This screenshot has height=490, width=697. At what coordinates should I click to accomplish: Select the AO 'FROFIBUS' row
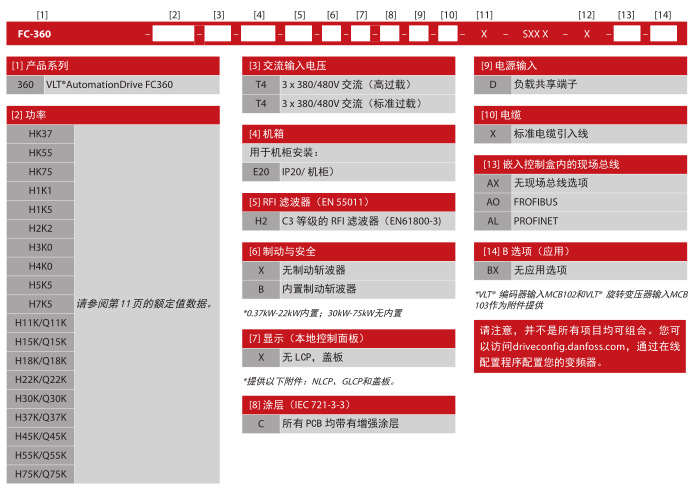coord(580,202)
